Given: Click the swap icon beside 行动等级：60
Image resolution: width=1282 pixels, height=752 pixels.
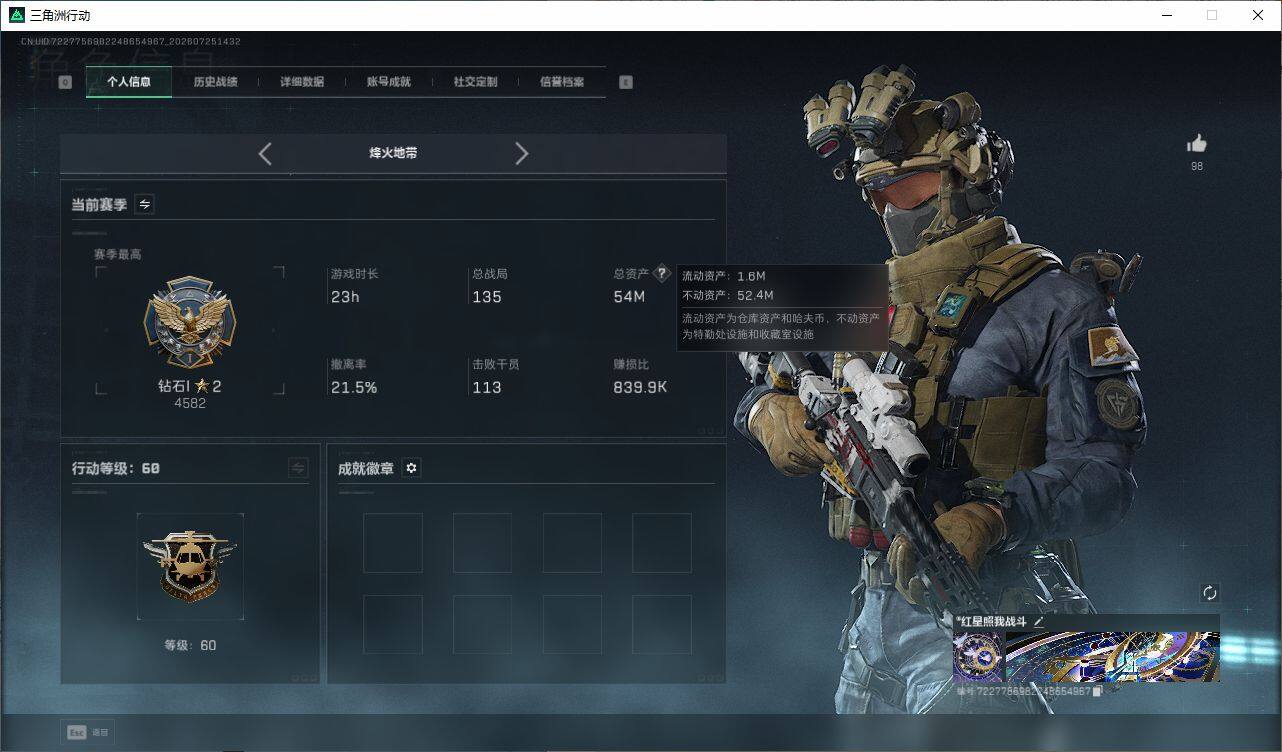Looking at the screenshot, I should (298, 467).
